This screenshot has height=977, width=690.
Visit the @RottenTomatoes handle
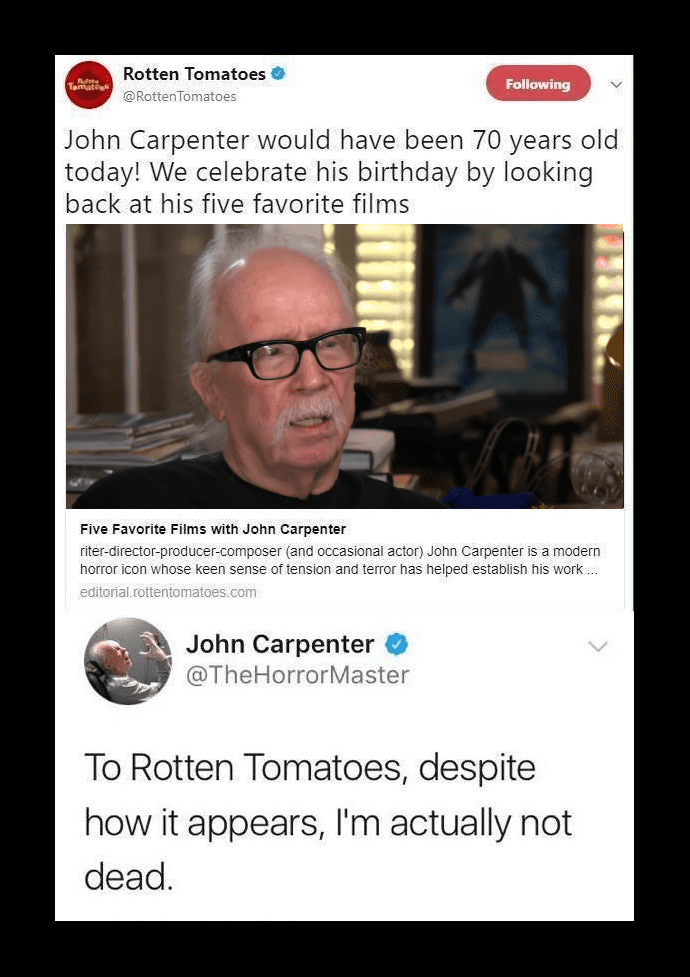180,96
